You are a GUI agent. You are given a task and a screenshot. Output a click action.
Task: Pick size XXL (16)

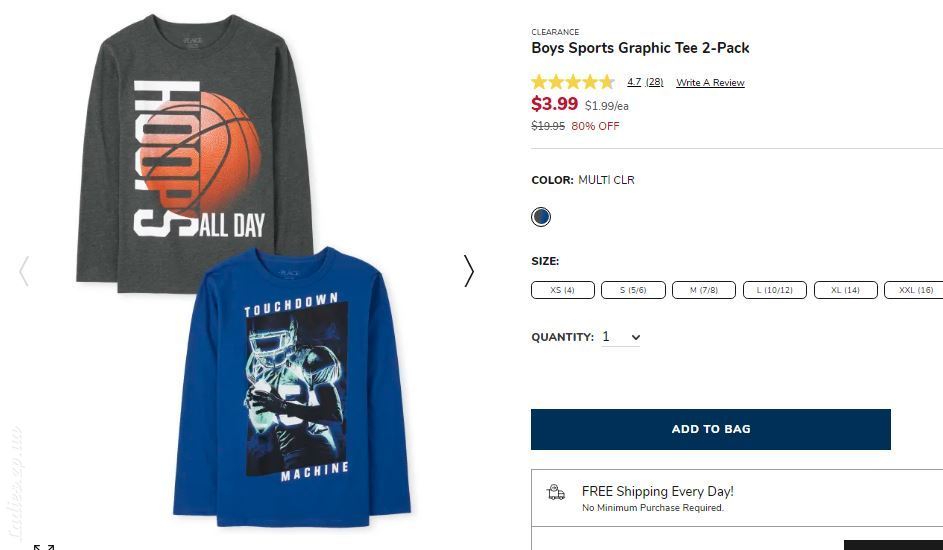[x=914, y=290]
